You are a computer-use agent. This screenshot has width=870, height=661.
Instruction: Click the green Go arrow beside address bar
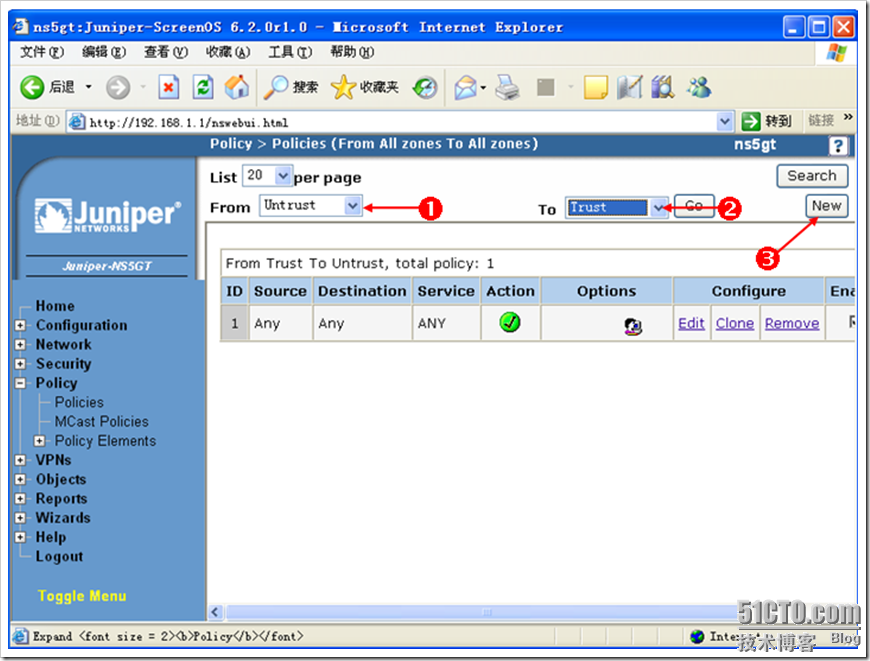coord(751,121)
